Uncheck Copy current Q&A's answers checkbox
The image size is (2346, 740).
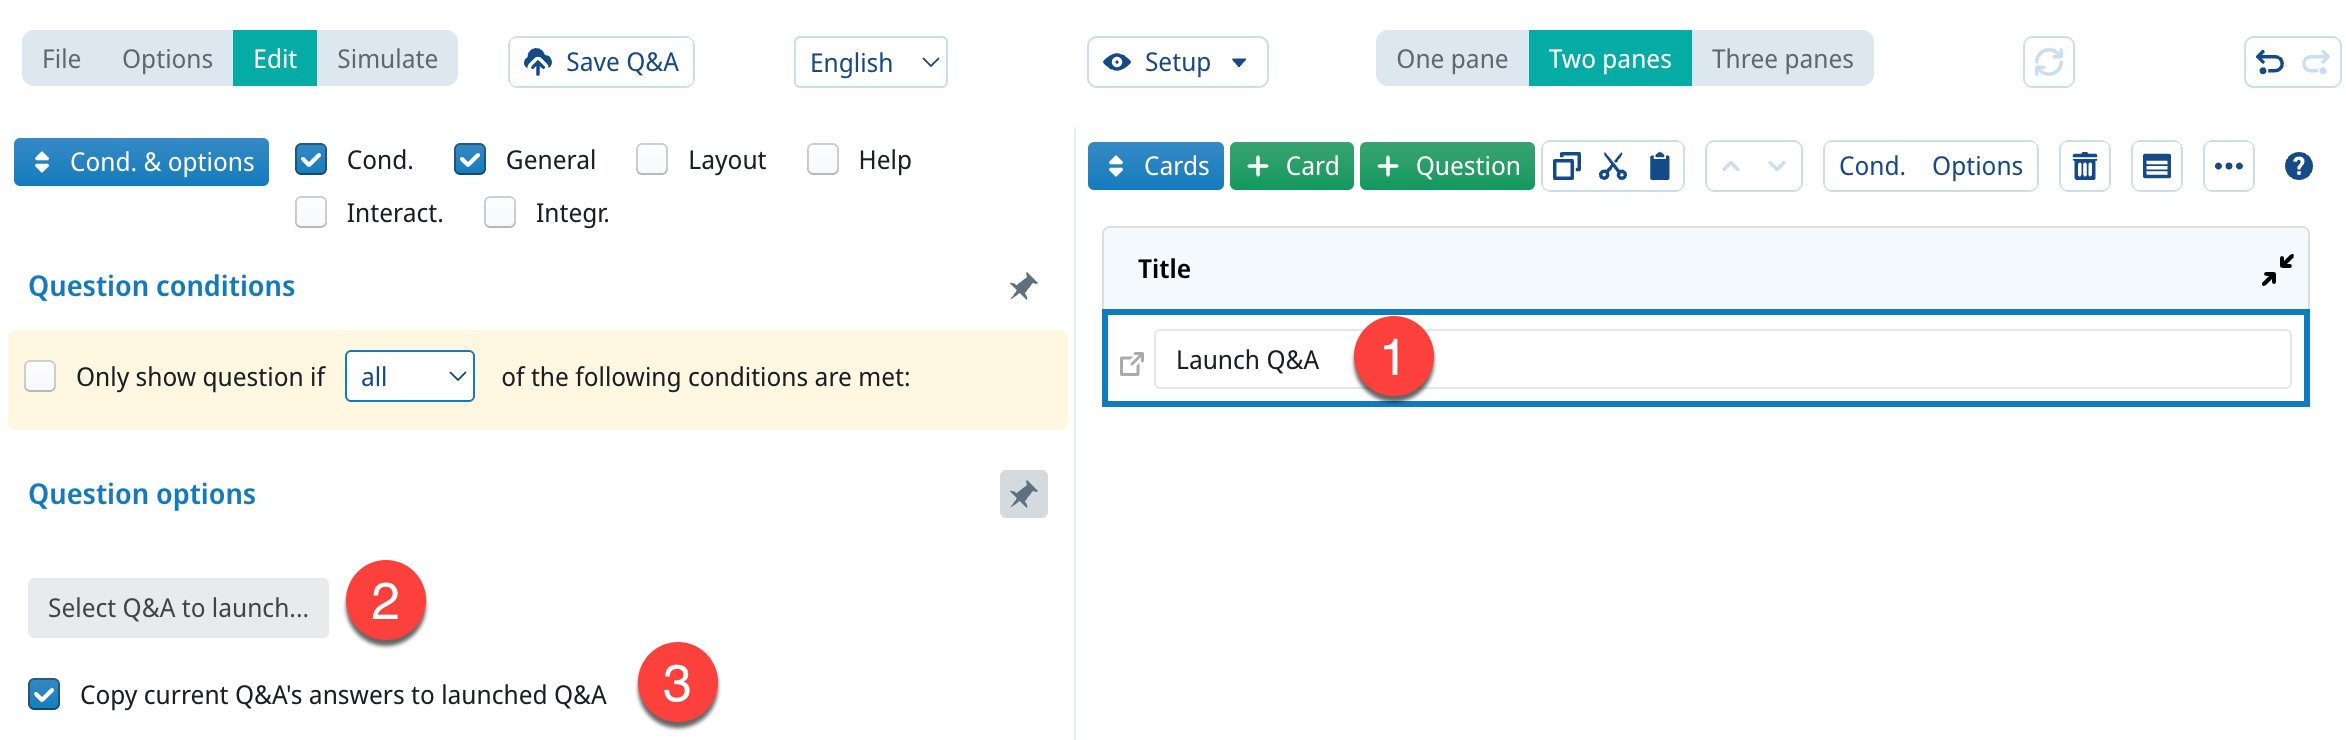pos(44,694)
